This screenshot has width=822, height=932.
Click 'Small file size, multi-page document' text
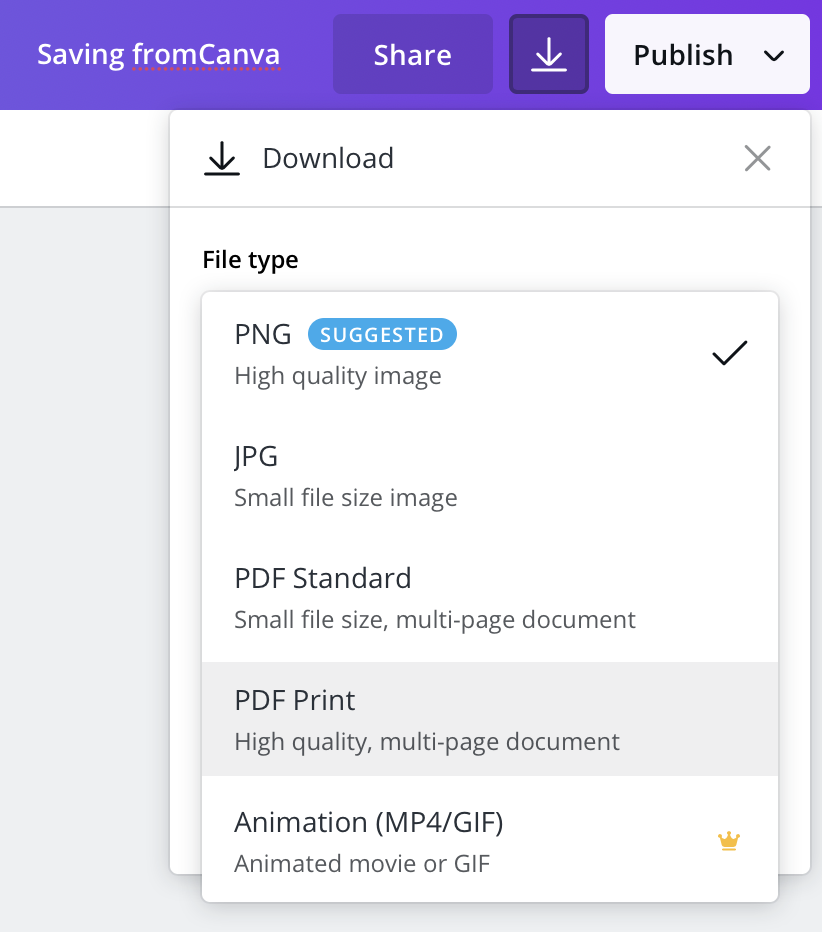(434, 620)
